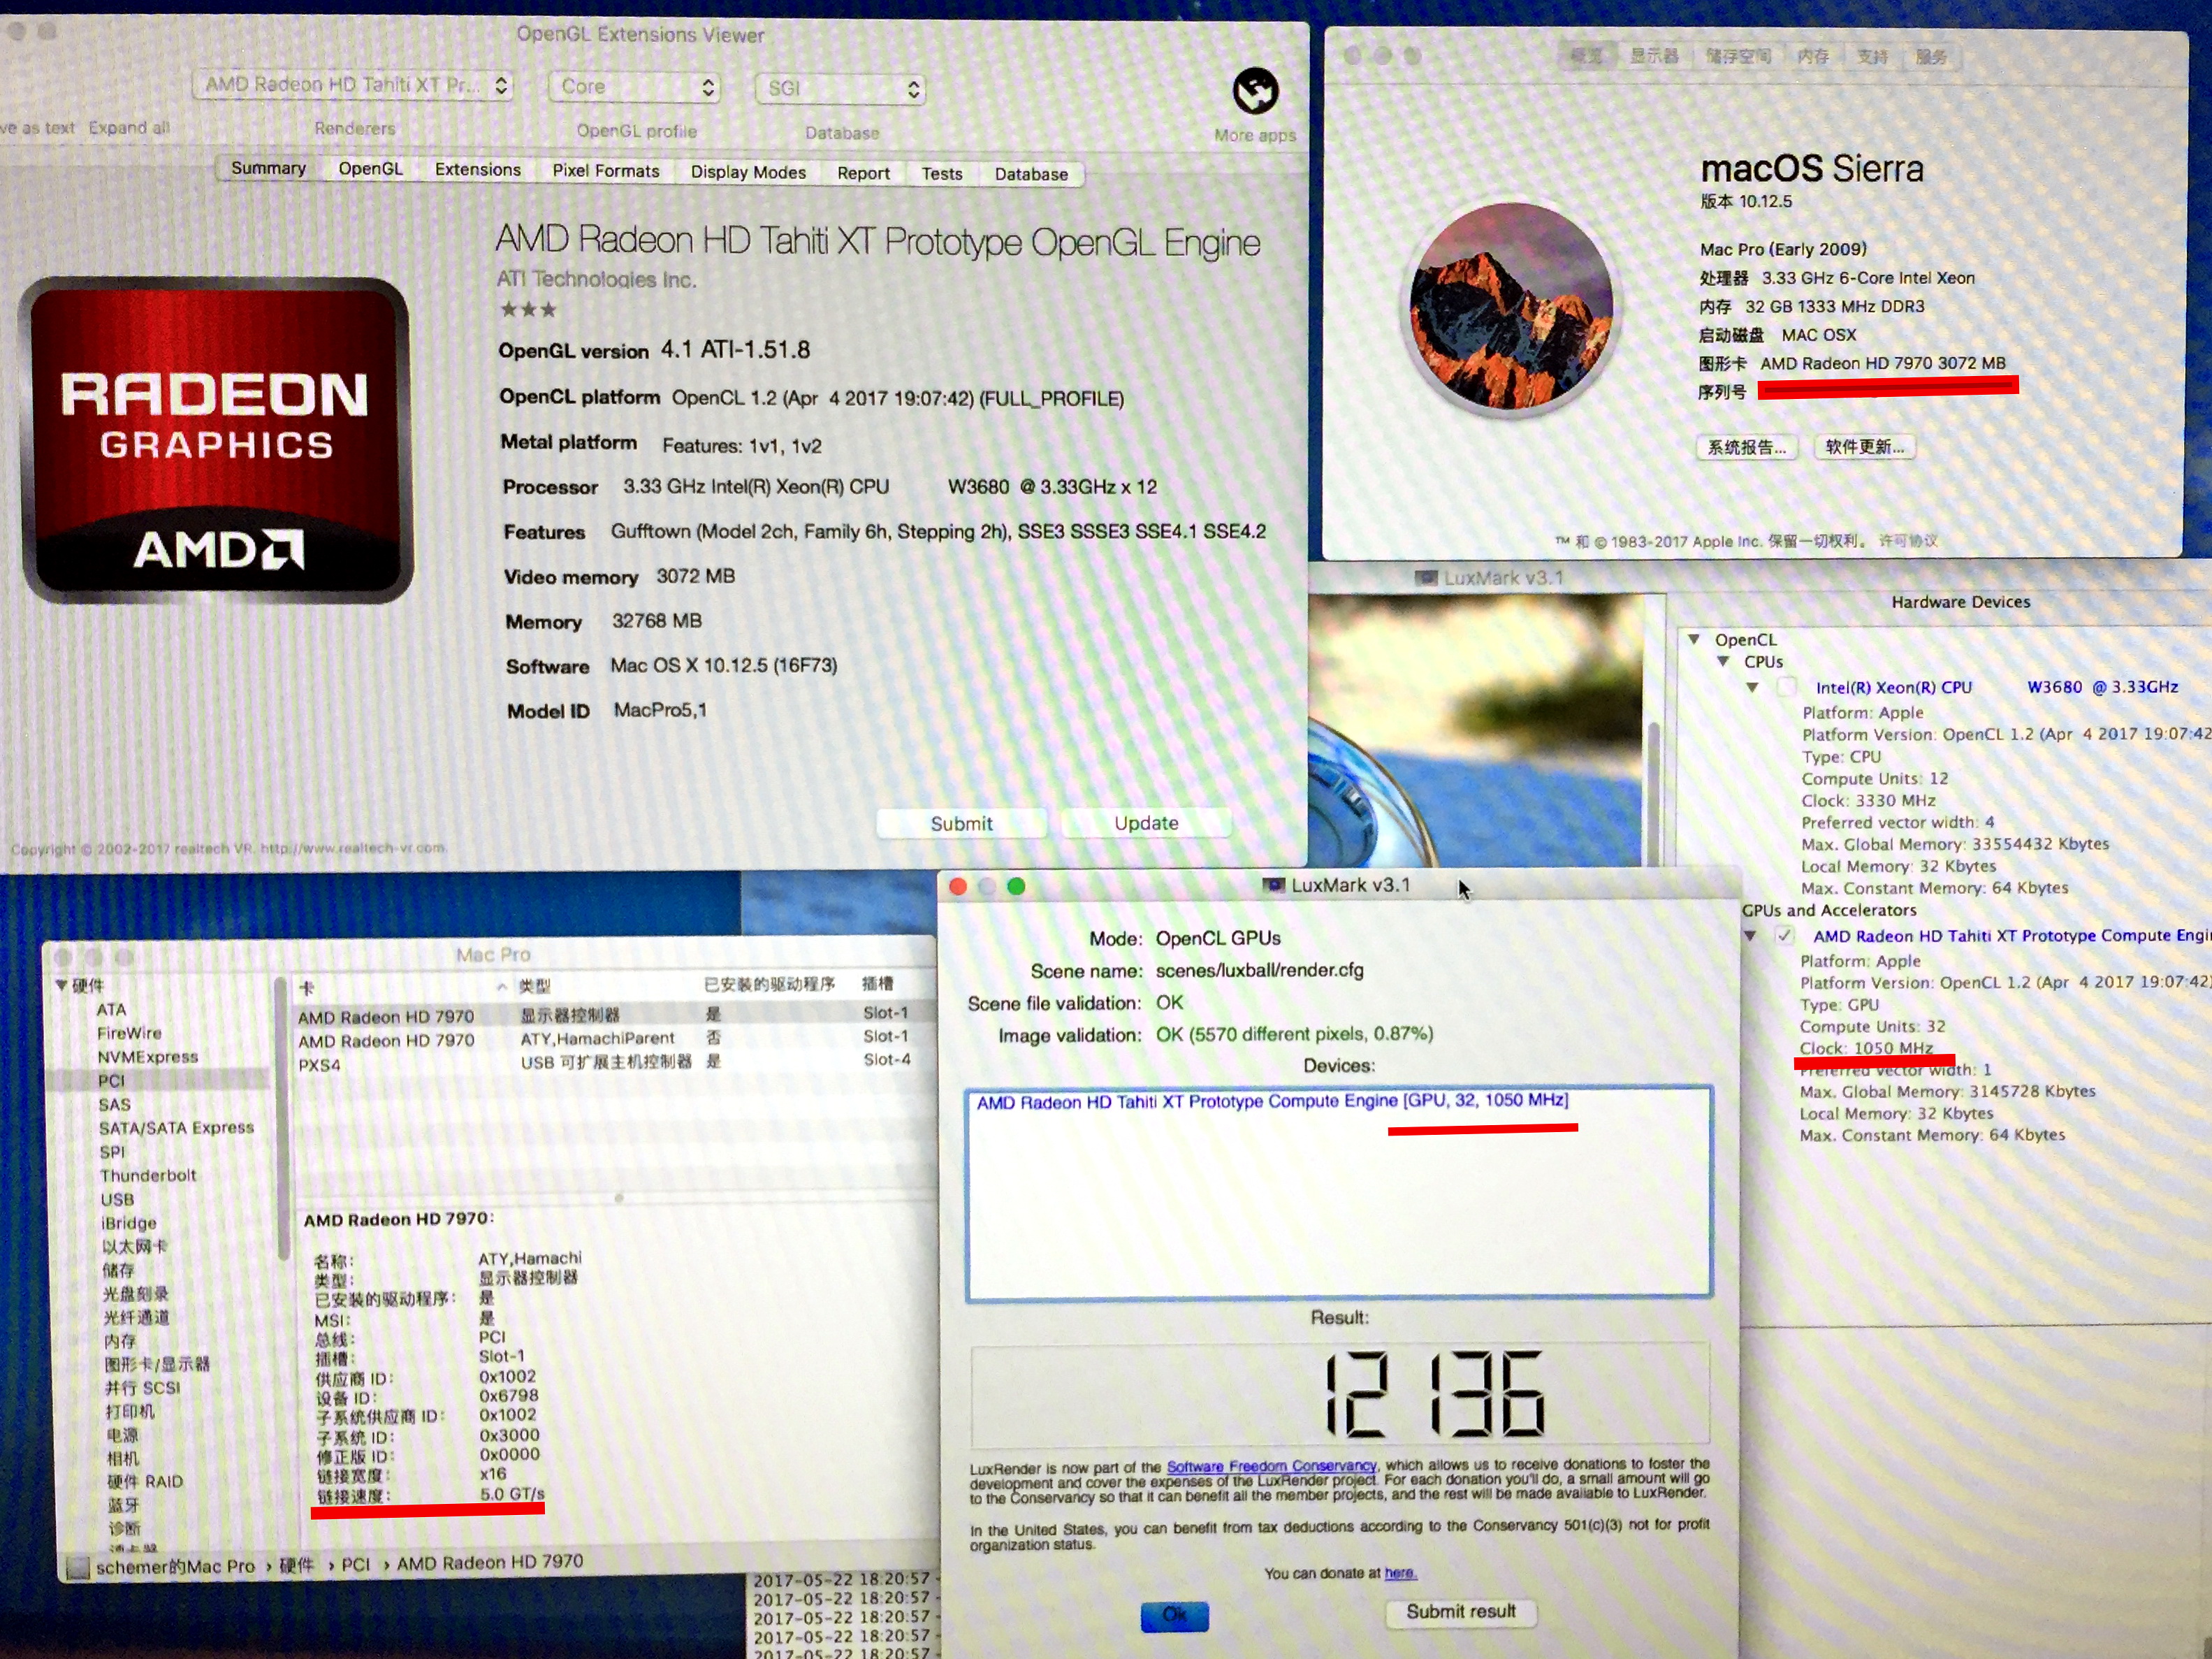Collapse the Intel(R) Xeon(R) CPU device details

click(1752, 687)
